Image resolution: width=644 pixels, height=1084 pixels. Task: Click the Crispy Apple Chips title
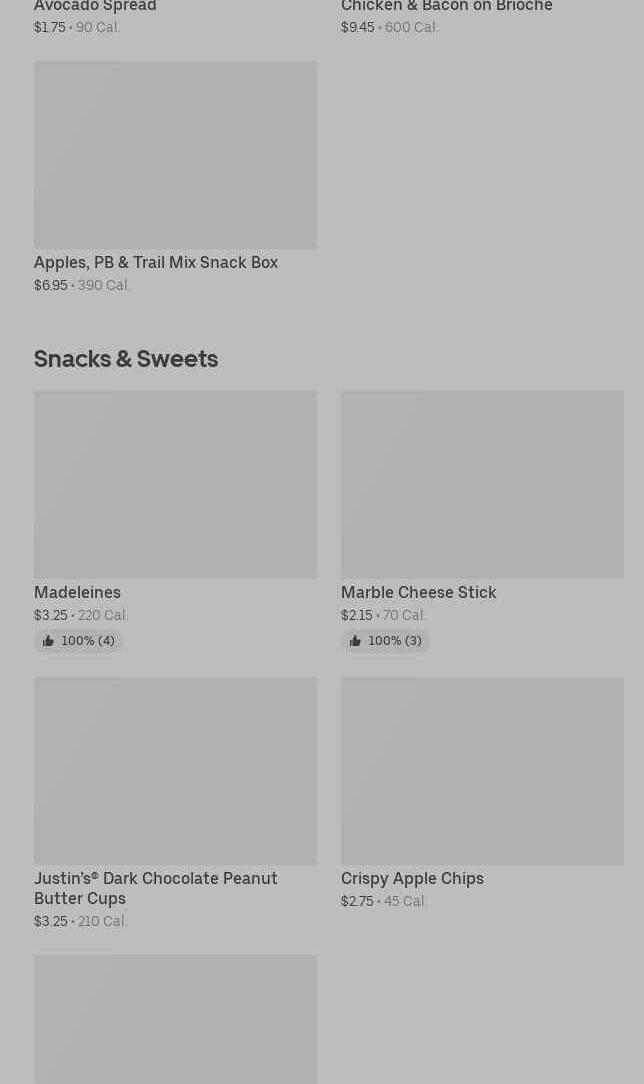coord(412,879)
